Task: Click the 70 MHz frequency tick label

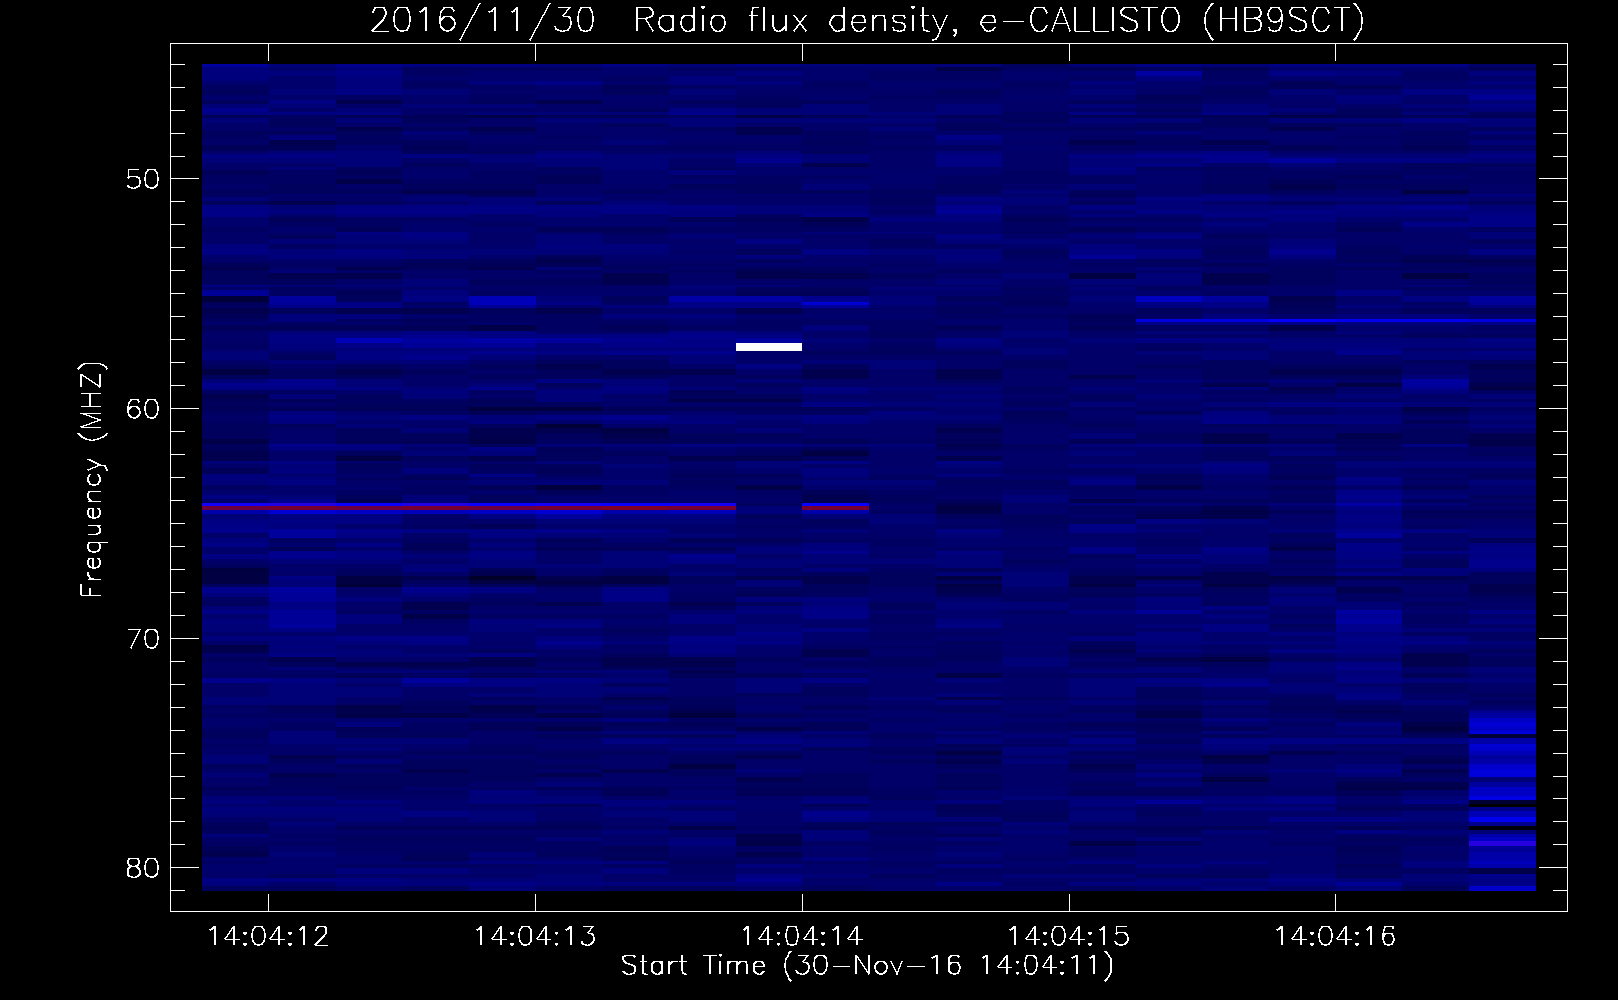Action: 143,639
